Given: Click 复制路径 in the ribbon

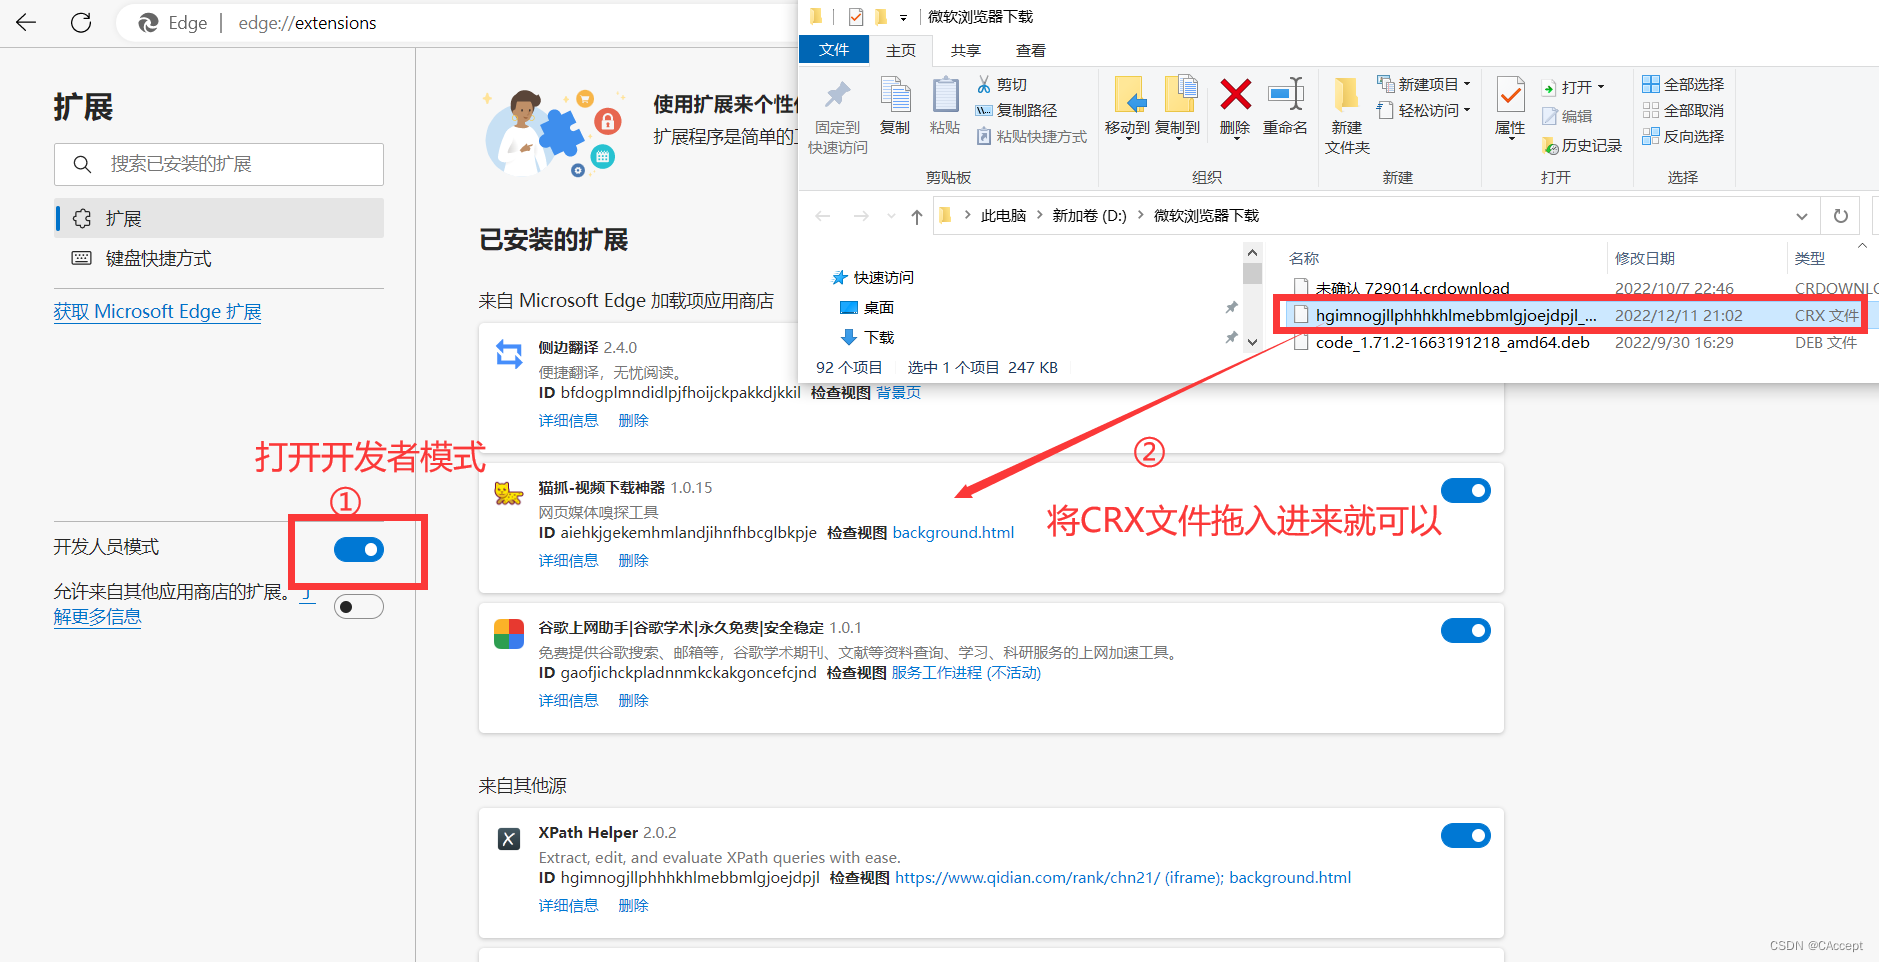Looking at the screenshot, I should [1017, 110].
